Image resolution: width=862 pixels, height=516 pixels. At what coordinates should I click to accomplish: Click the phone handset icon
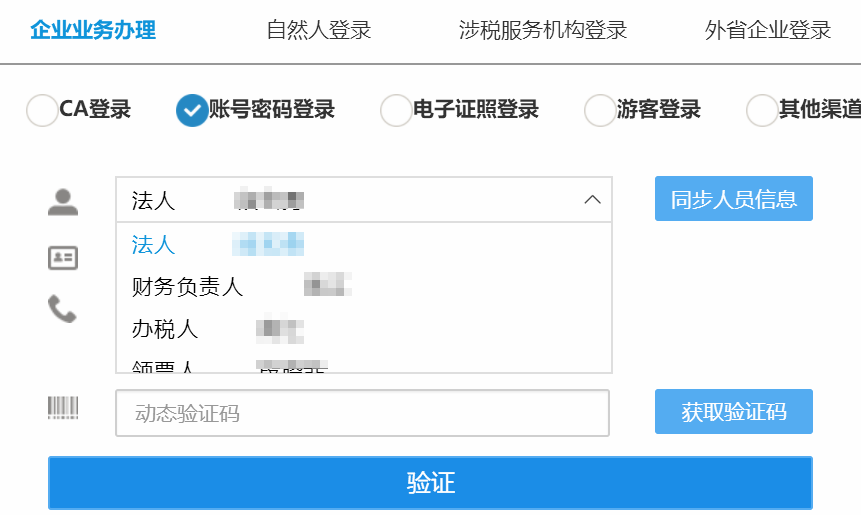click(x=62, y=309)
